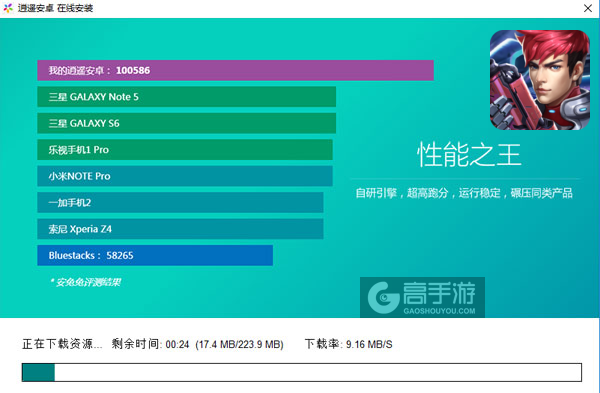
Task: Select the 索尼 Xperia Z4 bar
Action: pos(180,229)
